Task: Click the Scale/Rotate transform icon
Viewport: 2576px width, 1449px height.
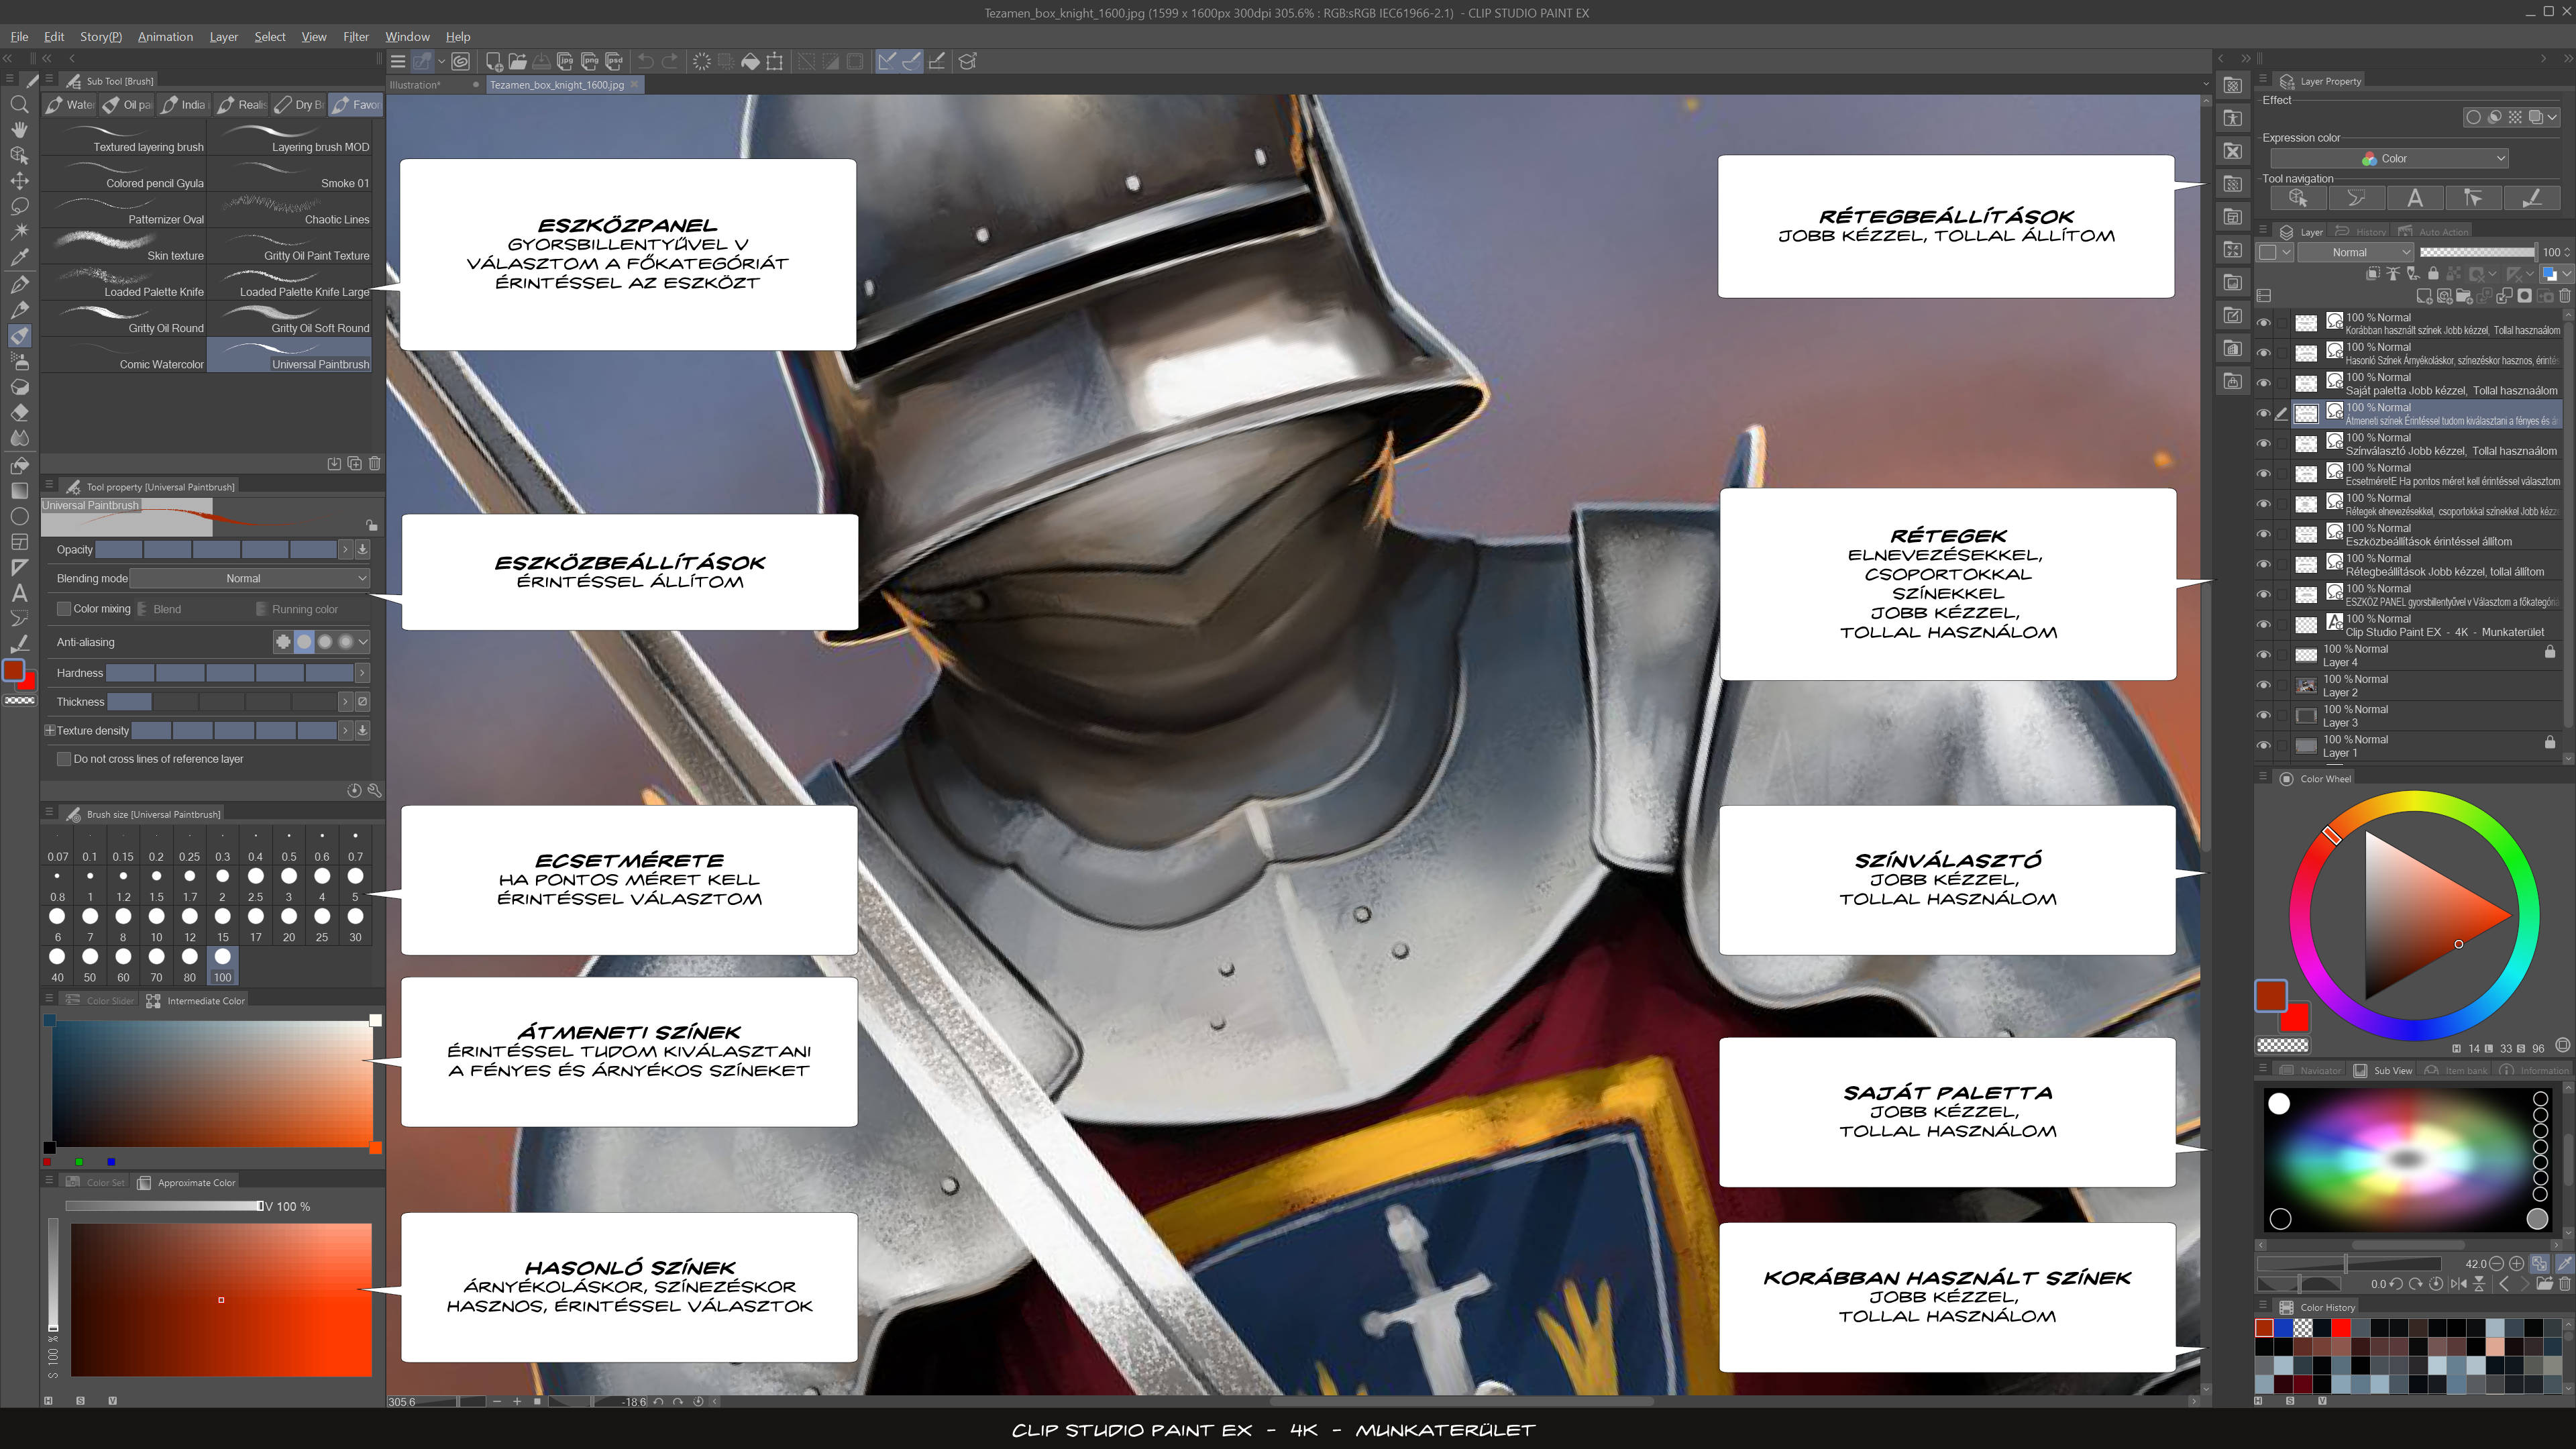Action: click(x=775, y=61)
